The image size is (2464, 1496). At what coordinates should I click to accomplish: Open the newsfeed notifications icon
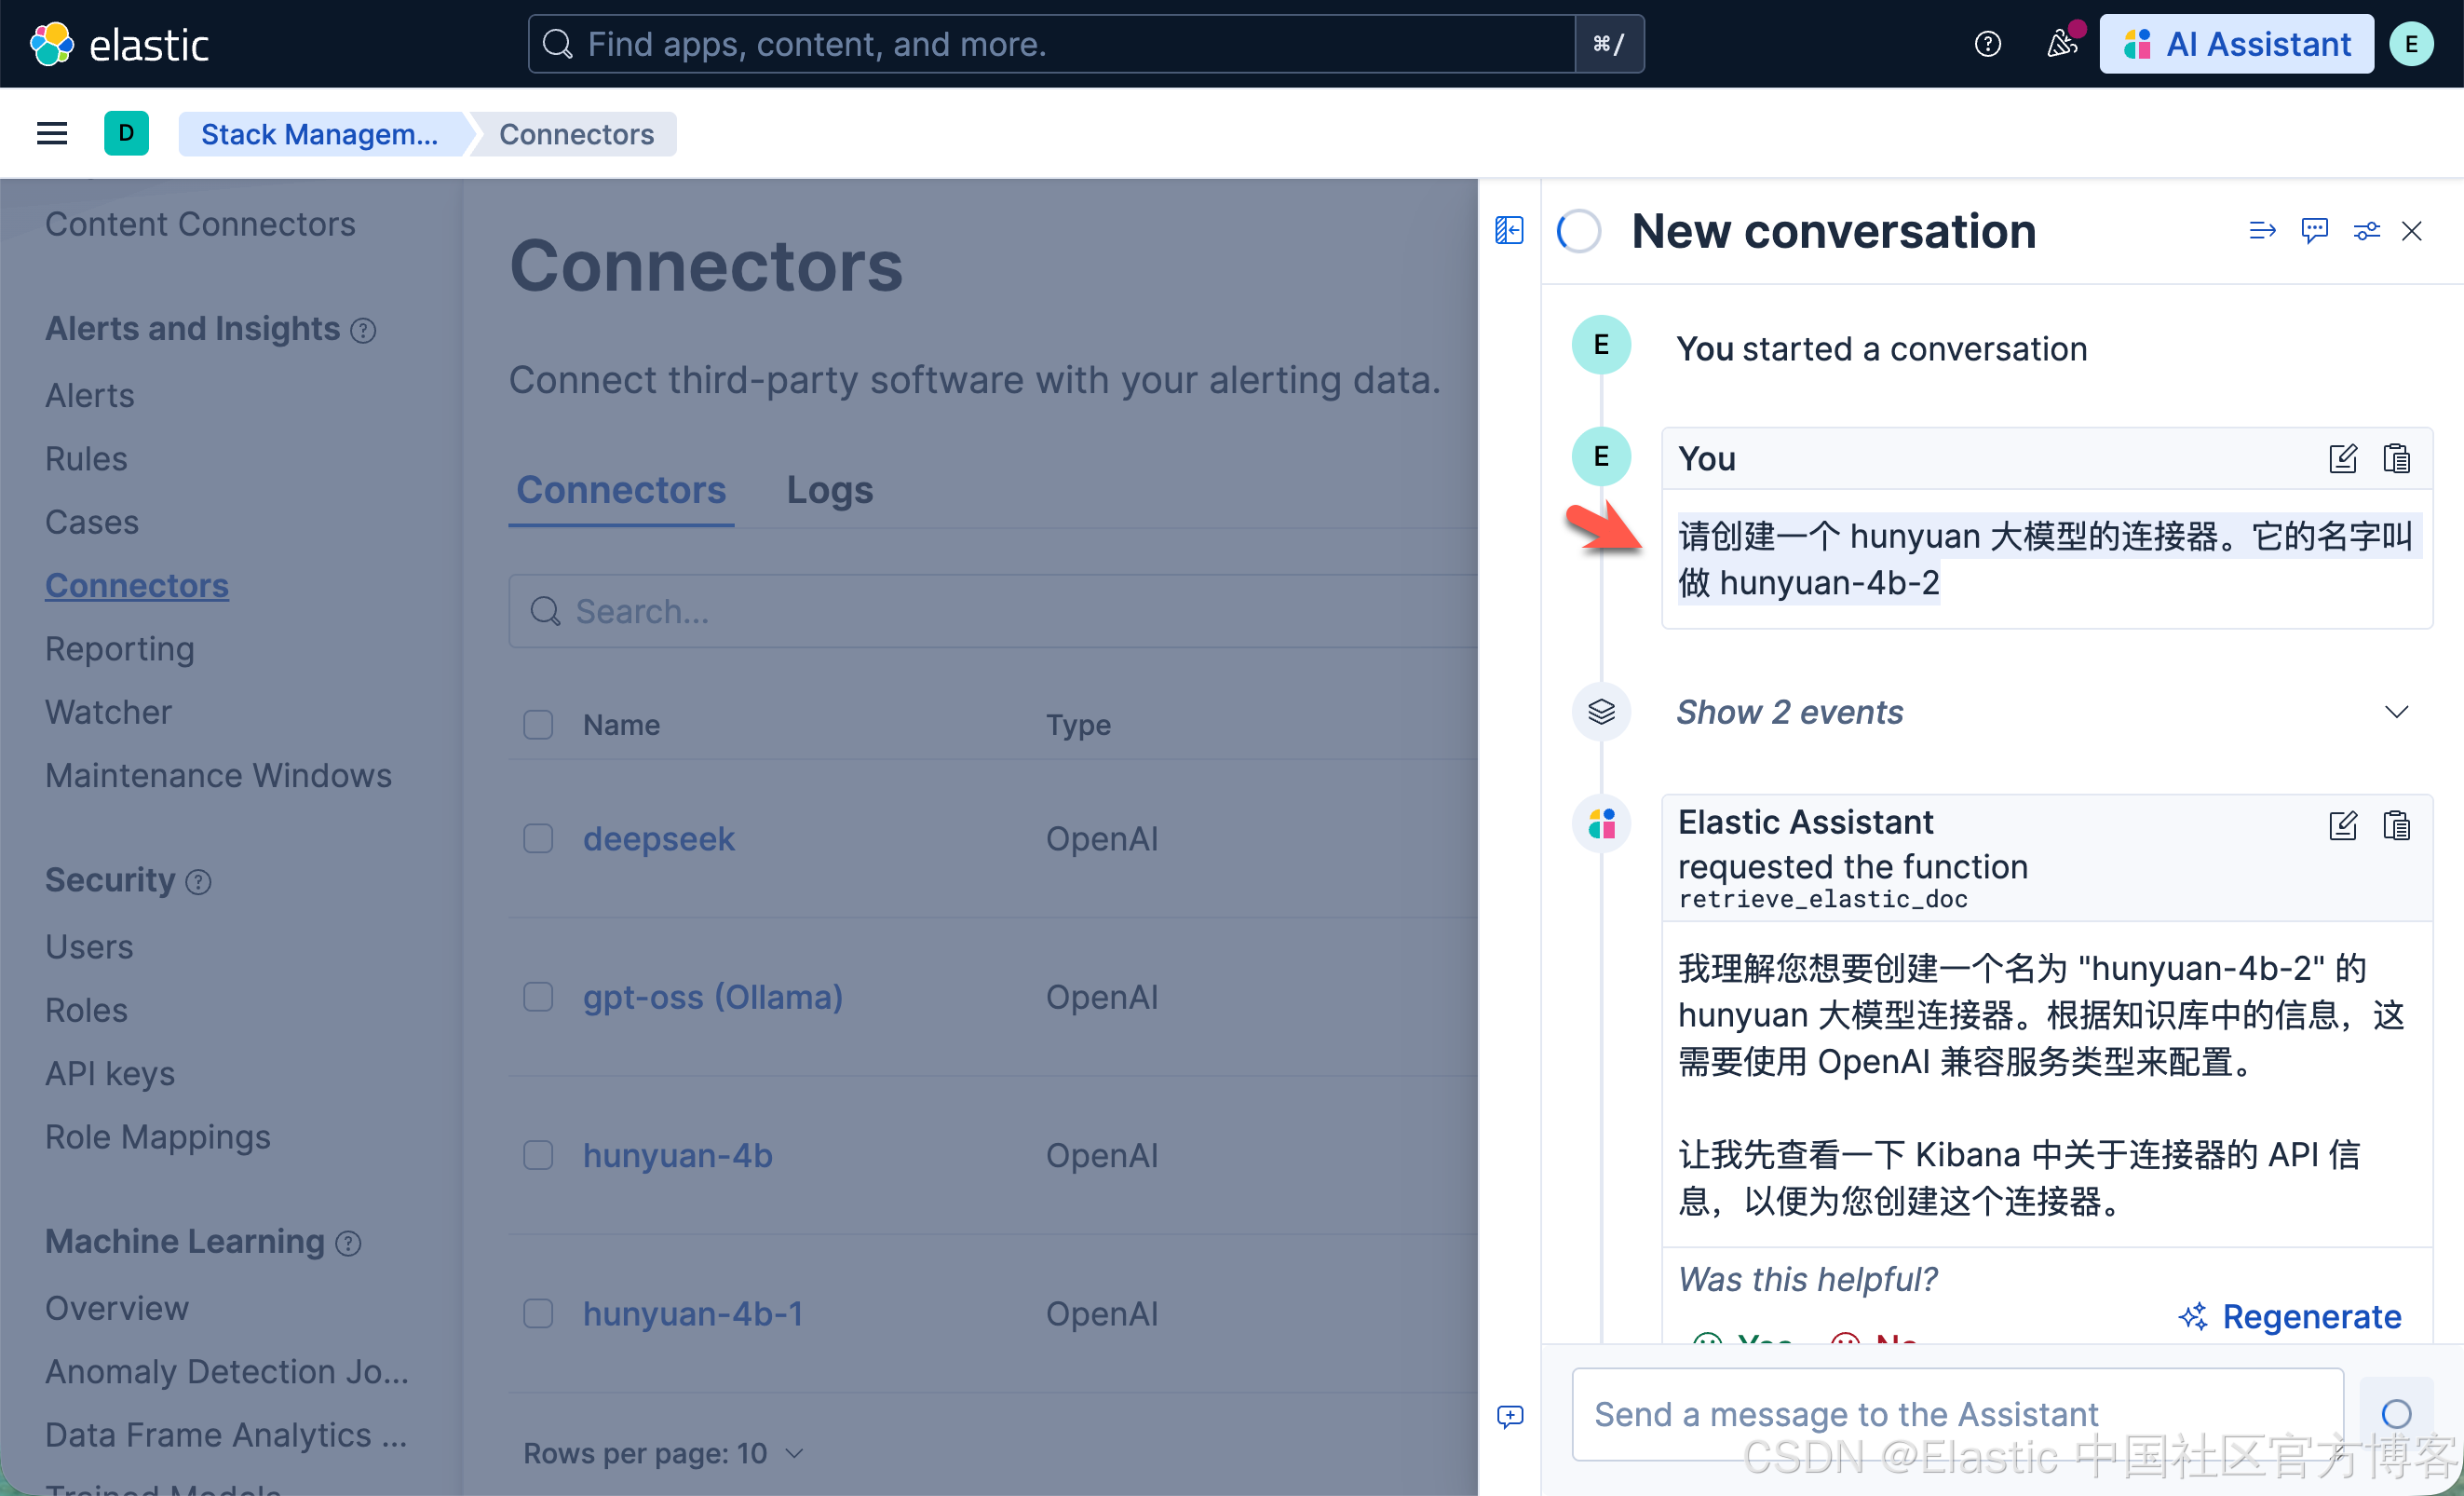2060,44
